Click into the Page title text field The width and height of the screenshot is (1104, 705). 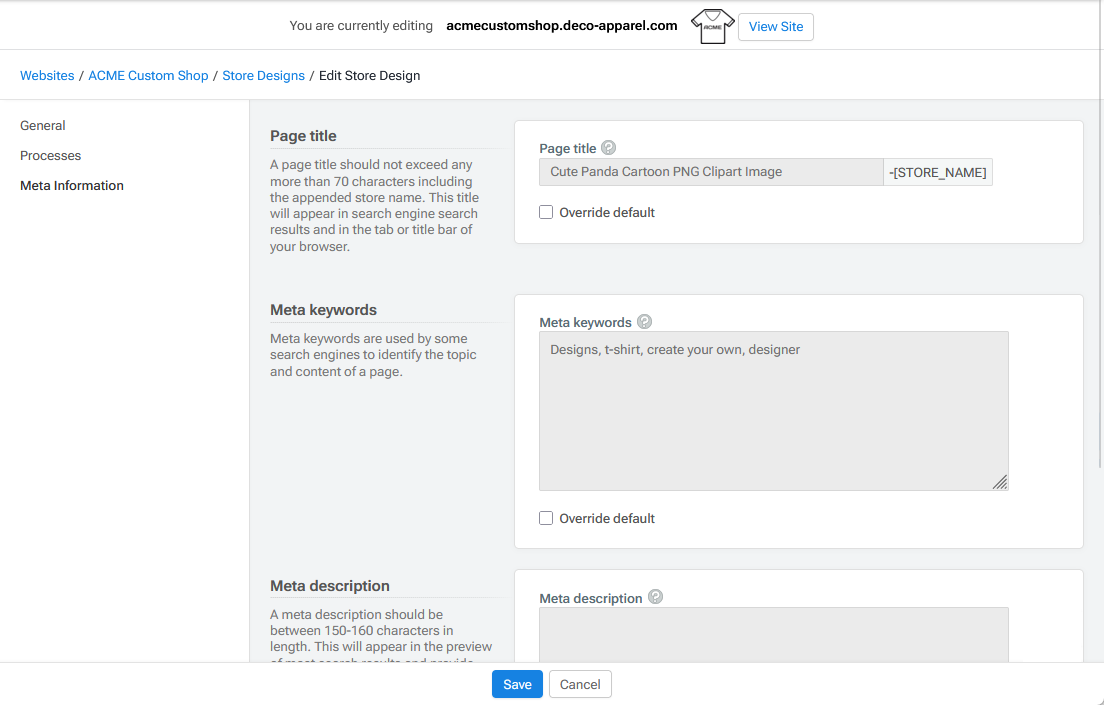(710, 172)
